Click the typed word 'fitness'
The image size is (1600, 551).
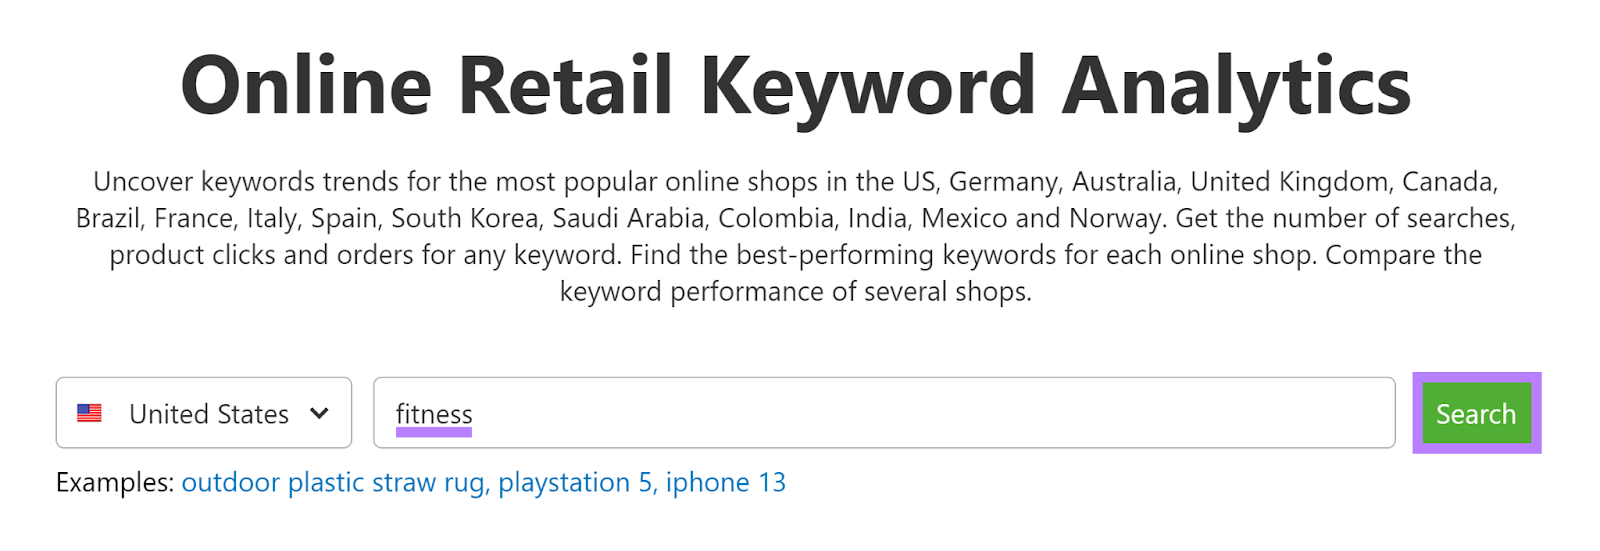pos(434,414)
